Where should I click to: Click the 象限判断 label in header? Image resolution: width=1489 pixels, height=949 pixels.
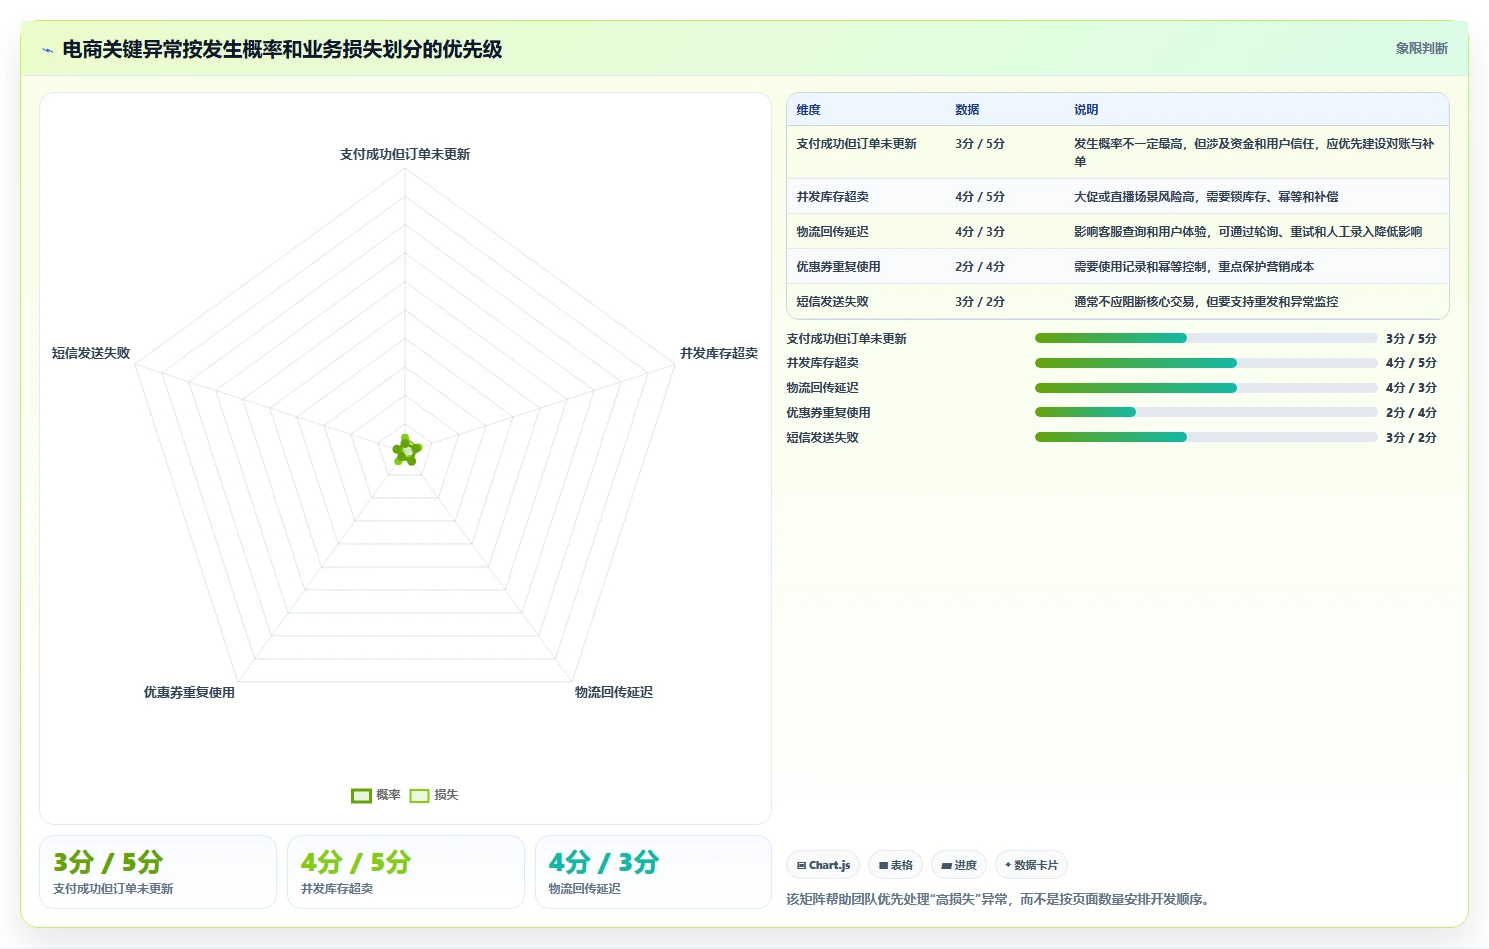(x=1421, y=48)
